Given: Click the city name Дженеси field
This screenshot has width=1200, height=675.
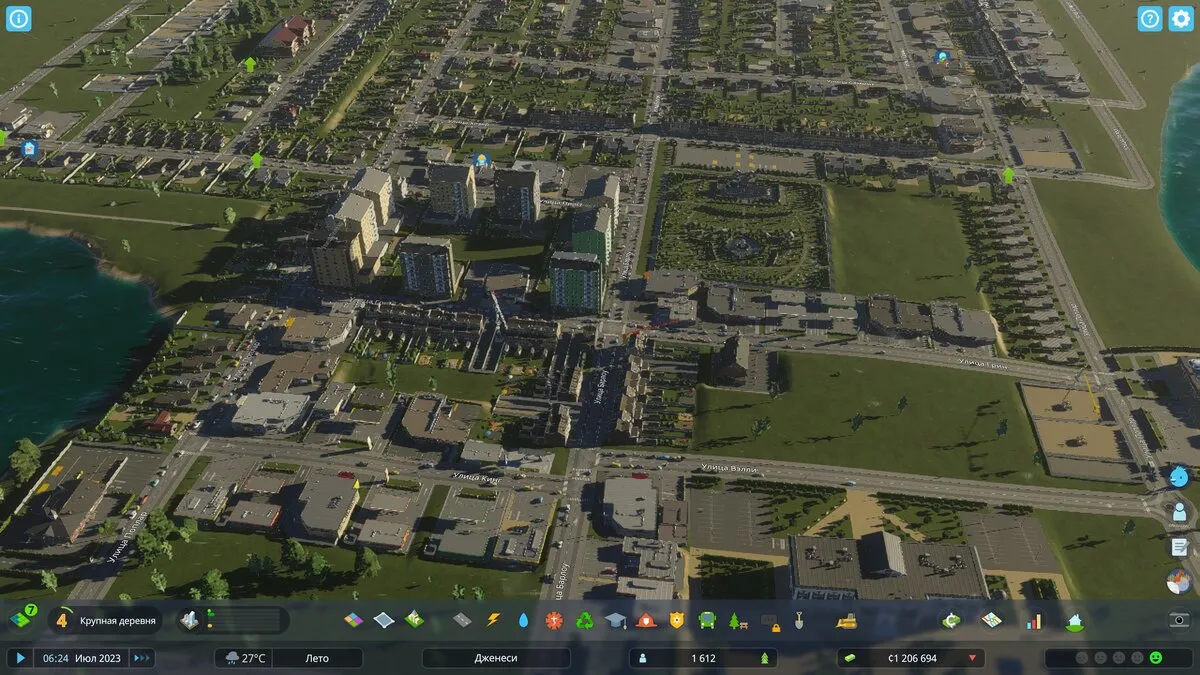Looking at the screenshot, I should [496, 658].
